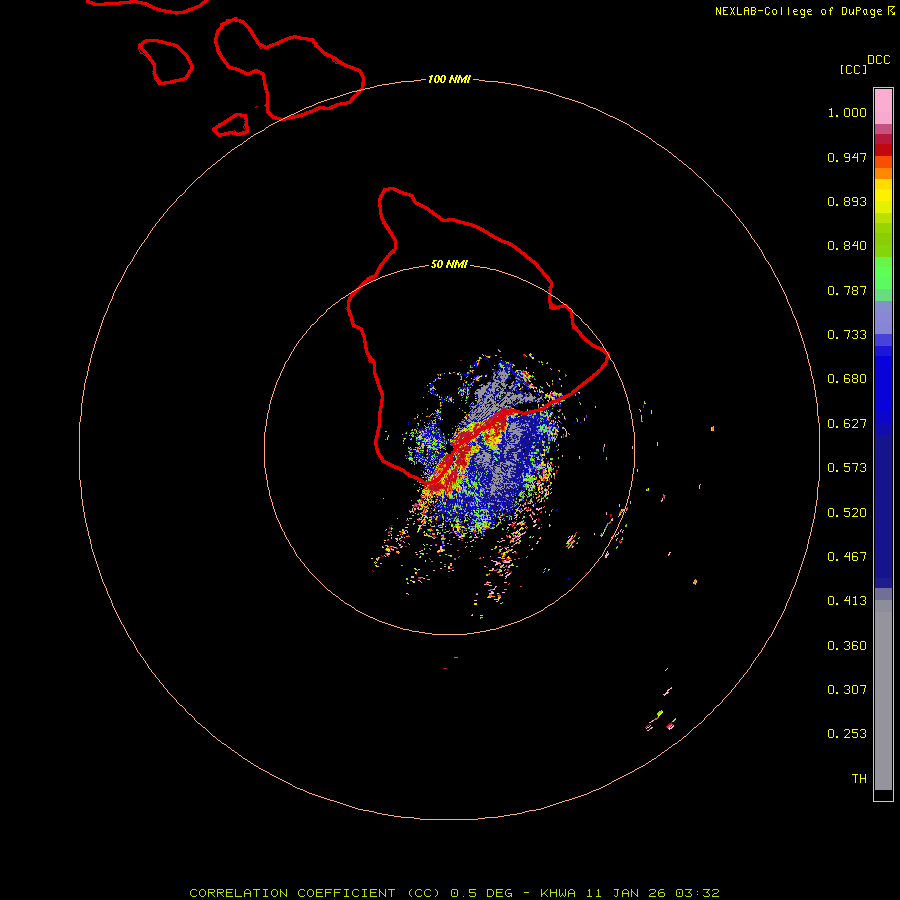Click the 0.360 scale value
The height and width of the screenshot is (900, 900).
(847, 646)
